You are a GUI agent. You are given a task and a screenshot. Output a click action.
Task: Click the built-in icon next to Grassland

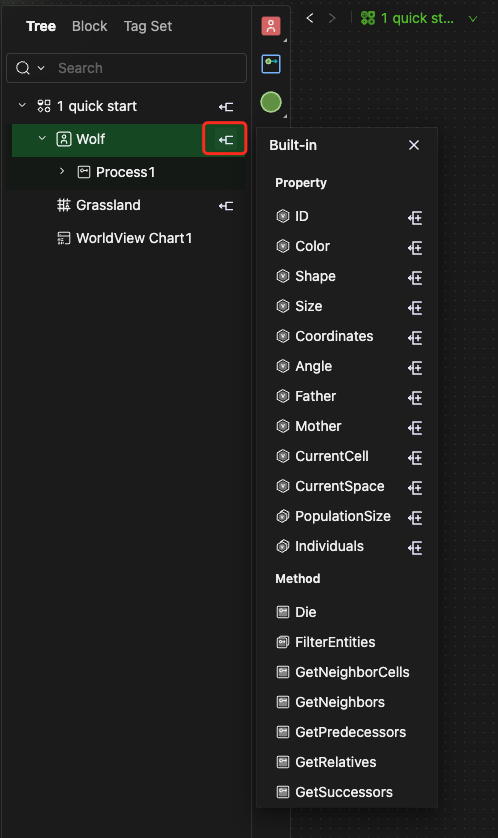coord(226,206)
